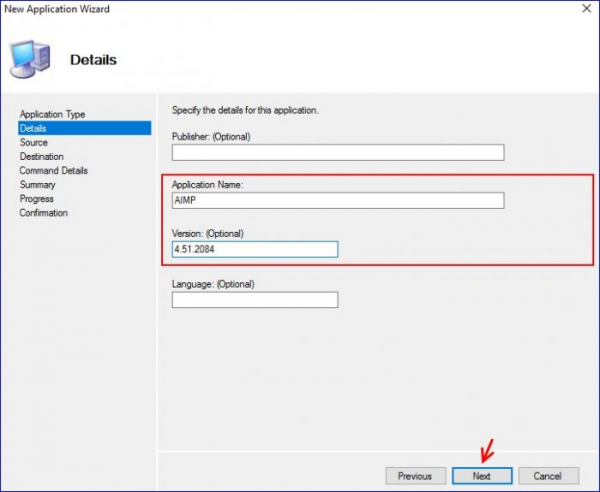Click into the Application Name field
Viewport: 600px width, 492px height.
click(x=338, y=200)
